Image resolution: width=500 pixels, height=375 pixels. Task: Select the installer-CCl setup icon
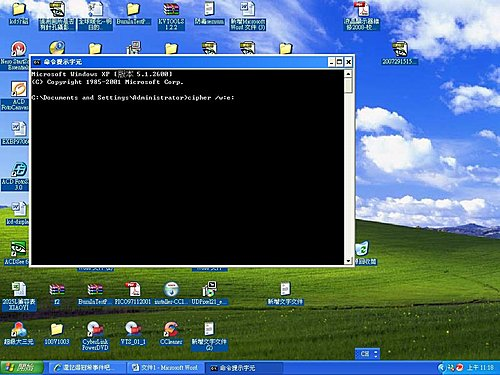[171, 293]
